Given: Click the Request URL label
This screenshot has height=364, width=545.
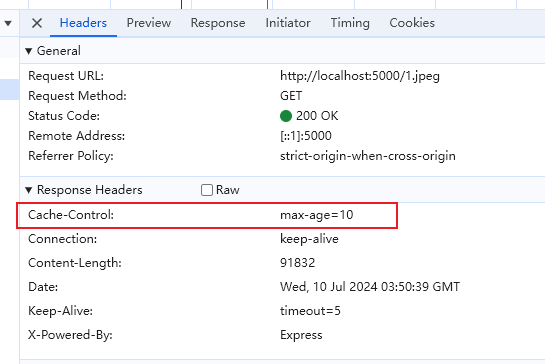Looking at the screenshot, I should 66,76.
